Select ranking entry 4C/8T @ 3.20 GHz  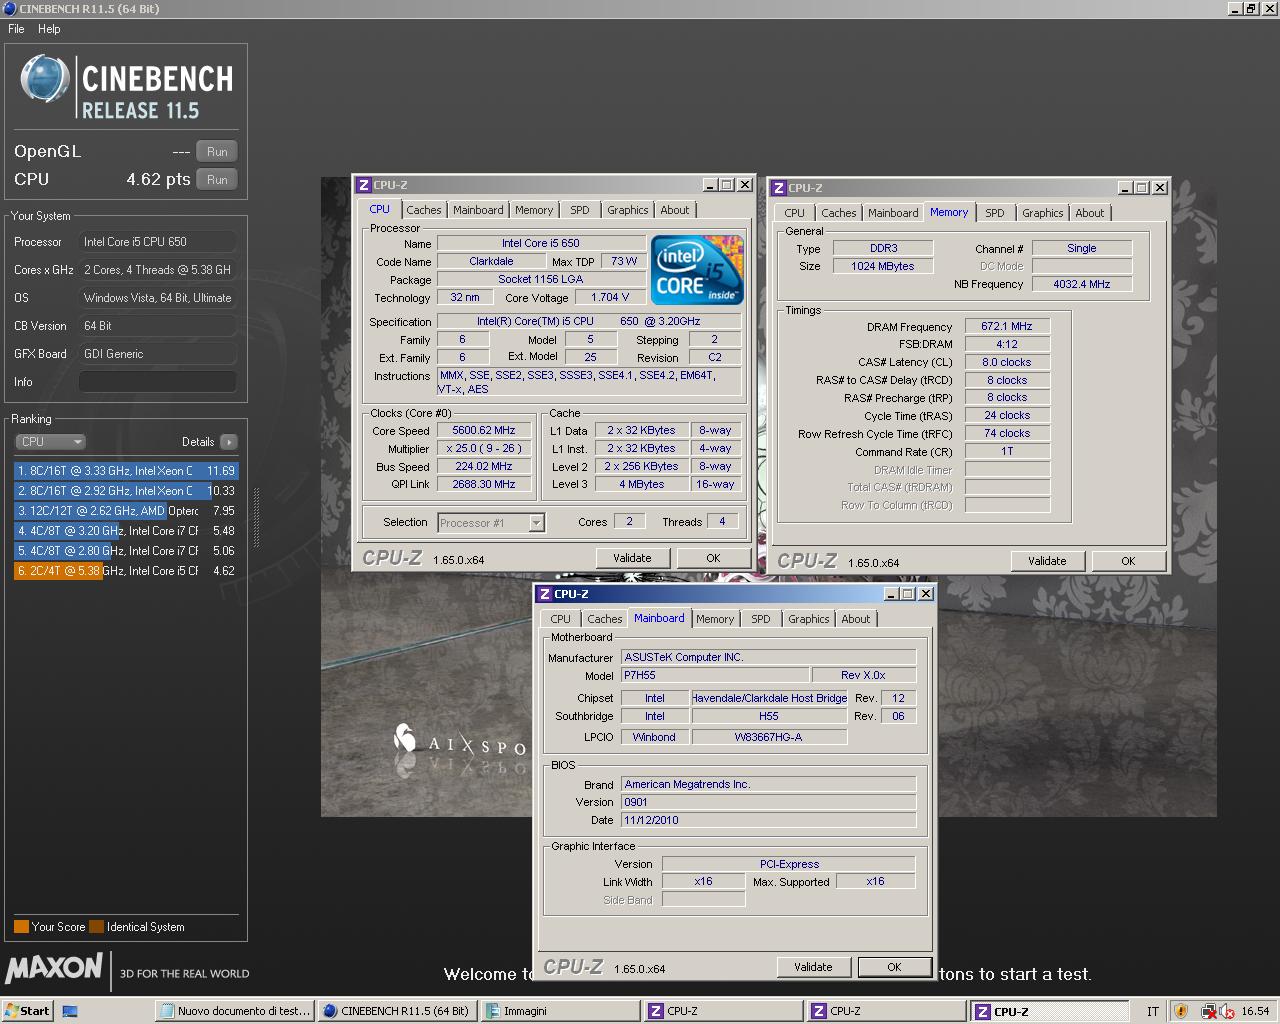pos(126,531)
